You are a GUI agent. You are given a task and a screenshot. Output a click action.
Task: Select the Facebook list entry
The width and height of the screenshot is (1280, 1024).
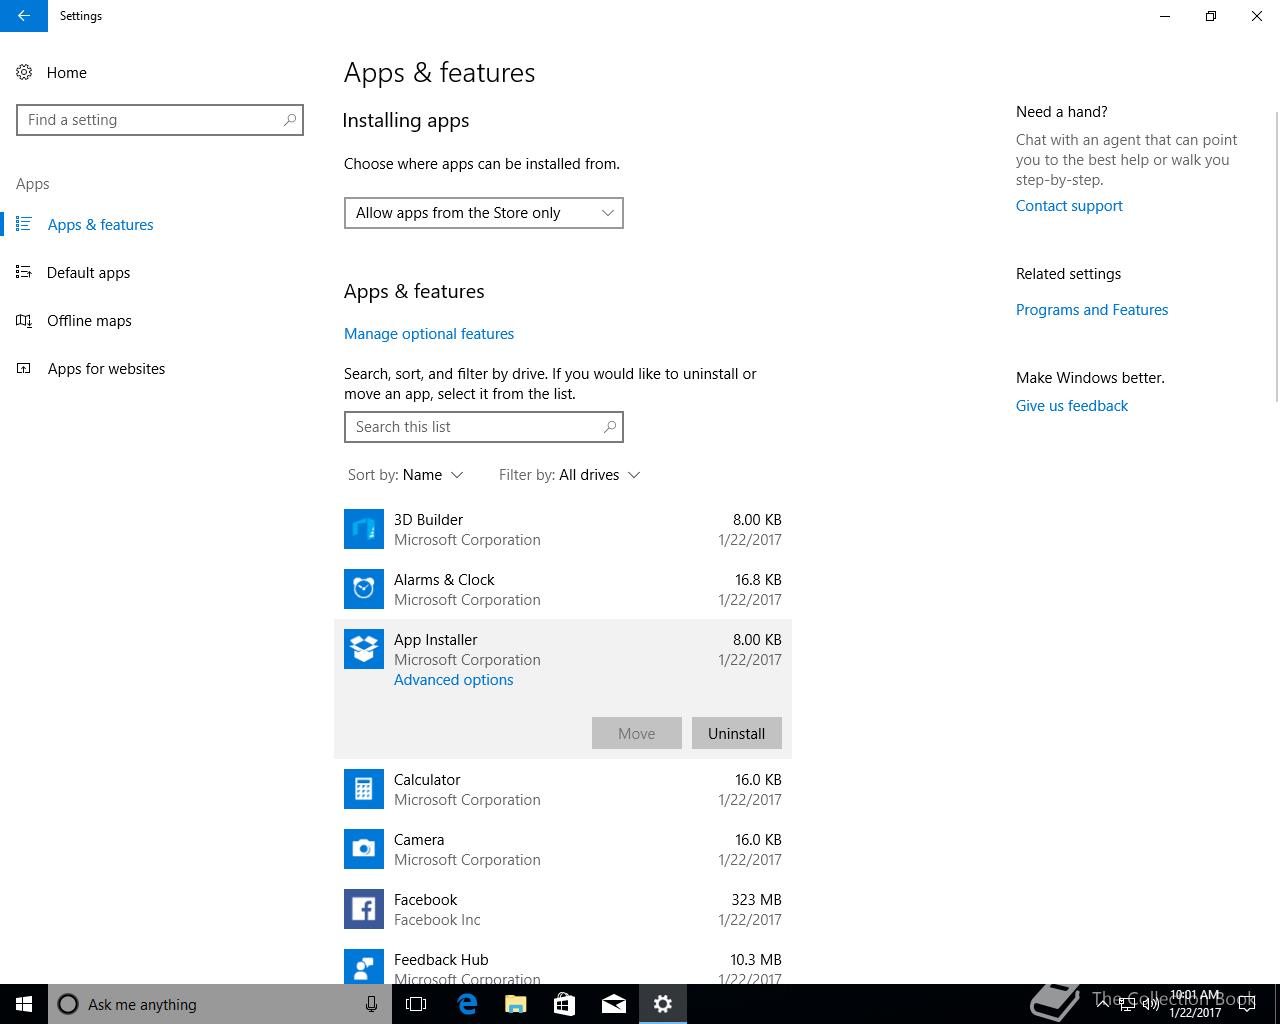[563, 909]
